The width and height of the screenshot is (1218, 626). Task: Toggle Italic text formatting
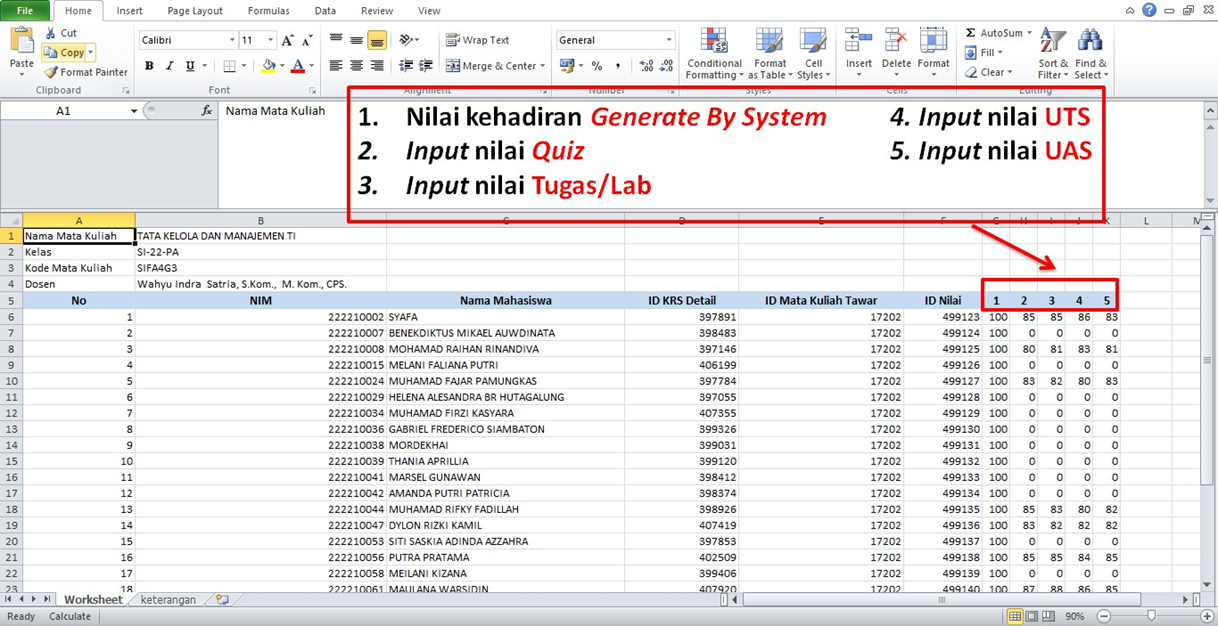(170, 66)
